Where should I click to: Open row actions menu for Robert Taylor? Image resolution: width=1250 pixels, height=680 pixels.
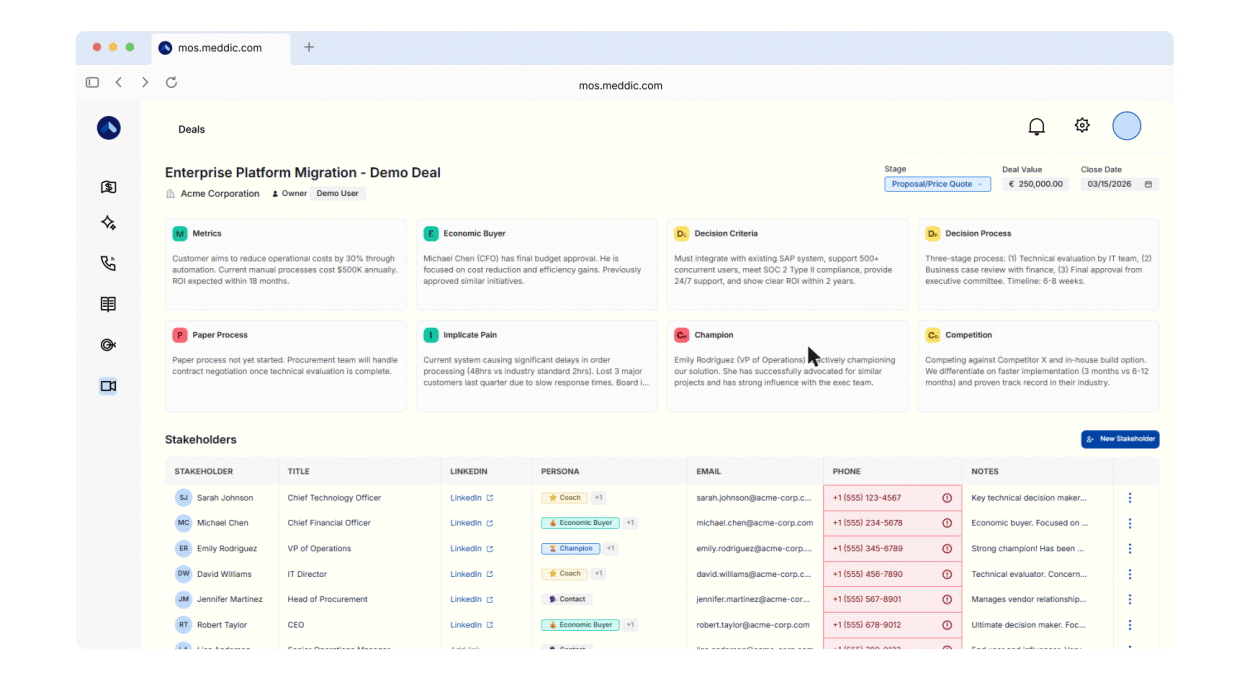coord(1130,625)
